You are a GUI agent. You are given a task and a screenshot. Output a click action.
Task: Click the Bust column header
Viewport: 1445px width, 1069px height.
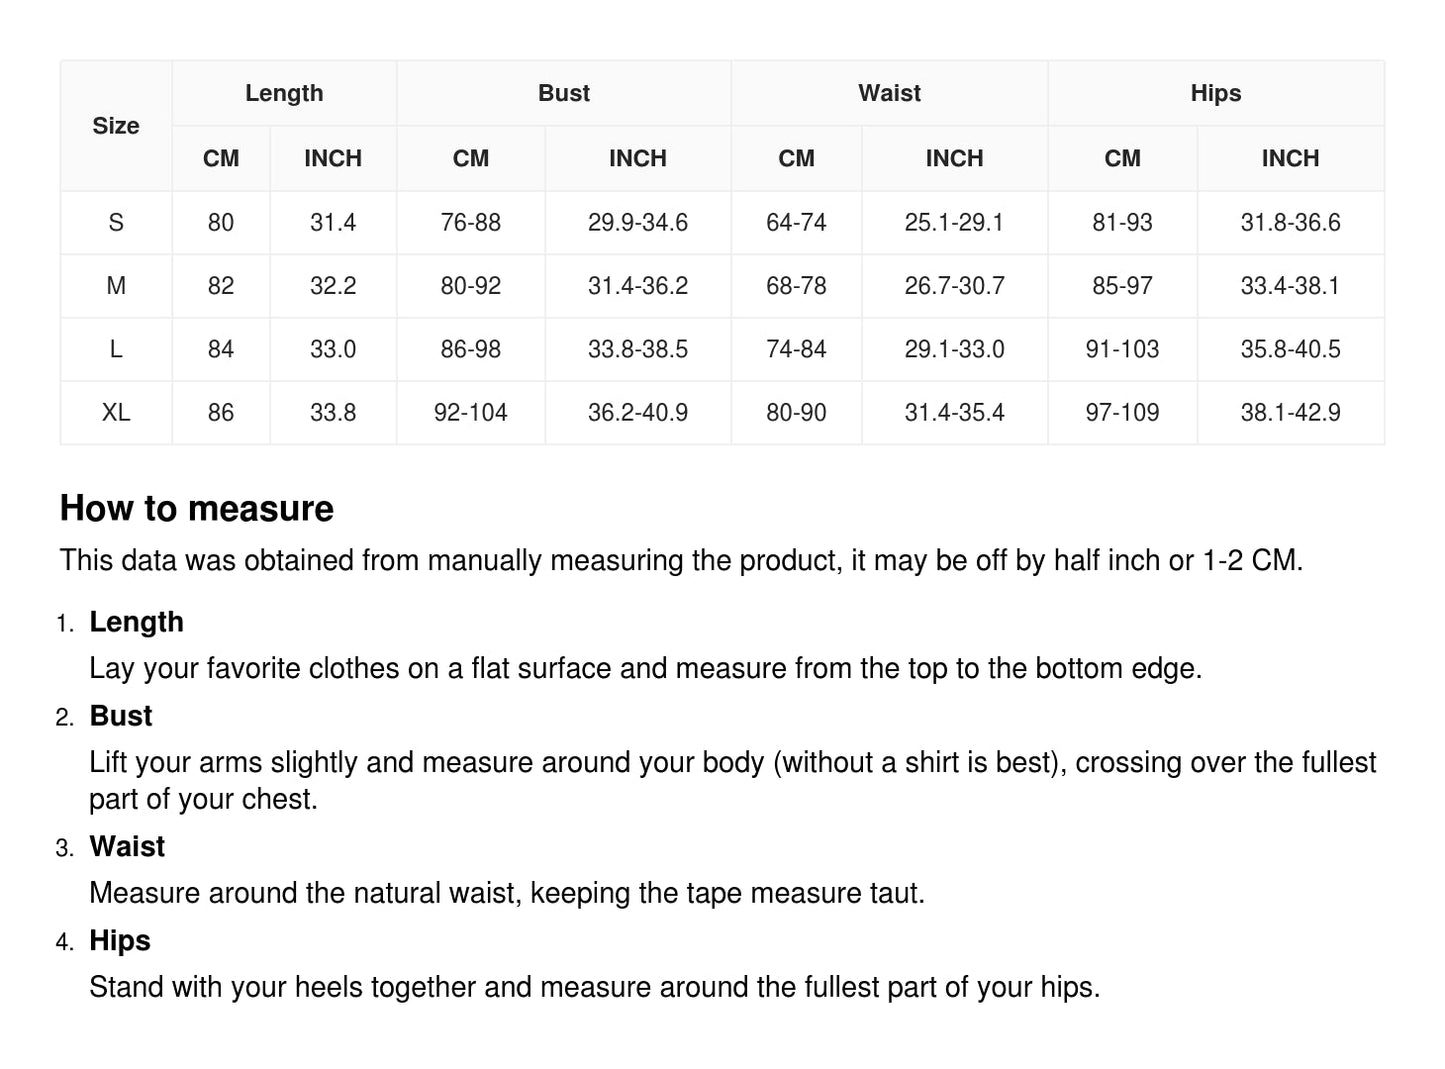pos(564,93)
